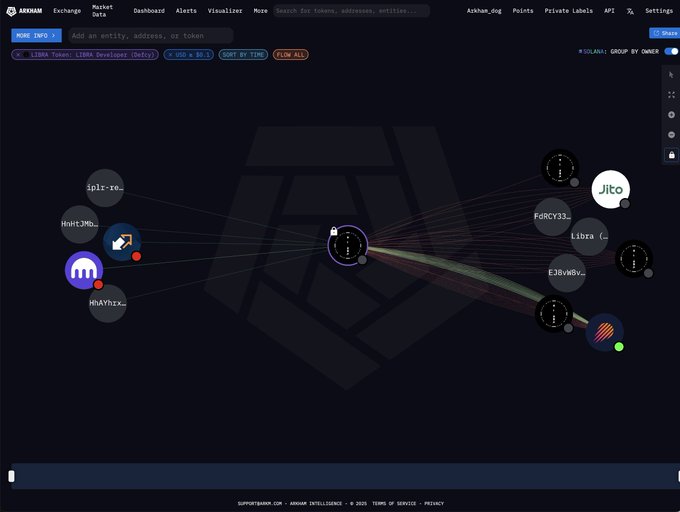Click the left timeline range handle
Viewport: 680px width, 512px height.
(x=11, y=476)
